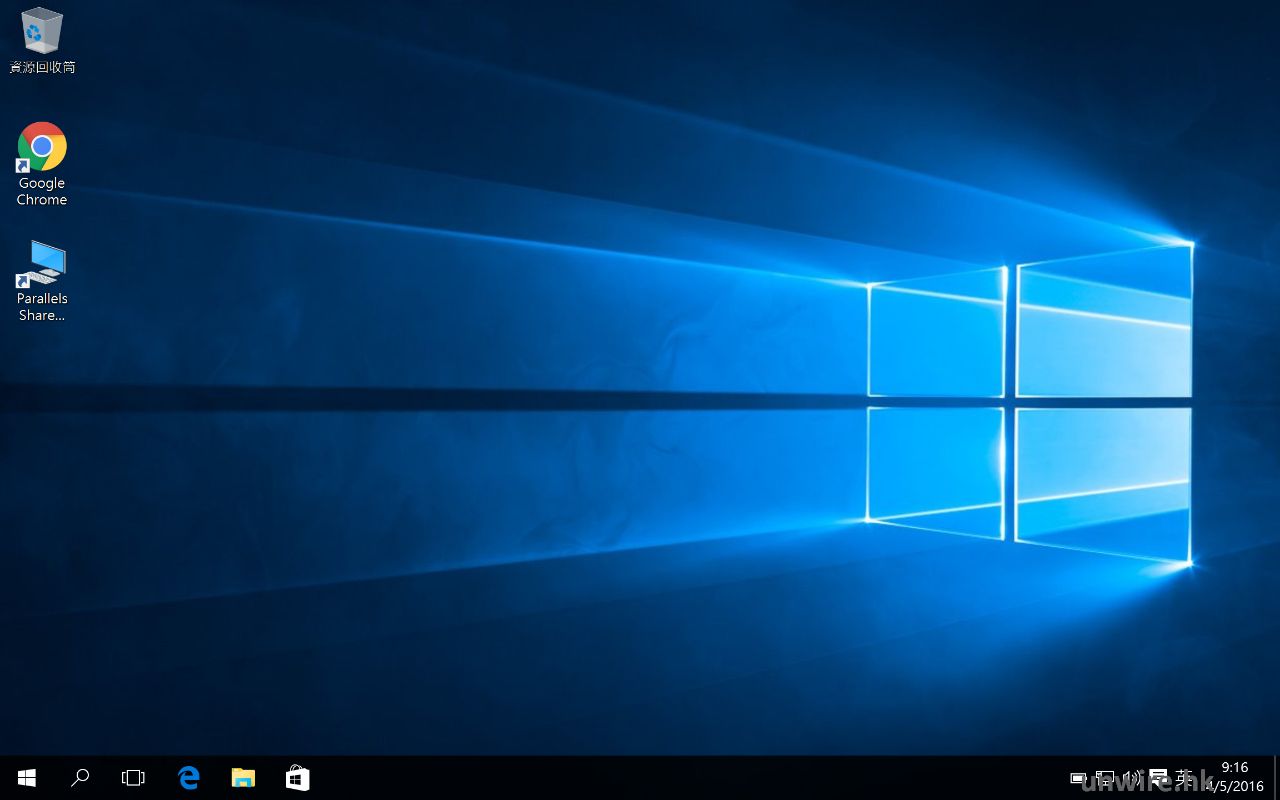This screenshot has width=1280, height=800.
Task: Open taskbar search with the magnifier icon
Action: tap(80, 778)
